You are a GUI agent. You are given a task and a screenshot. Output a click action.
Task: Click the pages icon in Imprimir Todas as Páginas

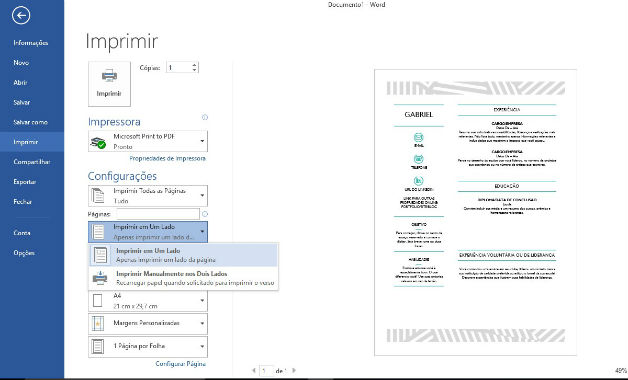coord(98,196)
